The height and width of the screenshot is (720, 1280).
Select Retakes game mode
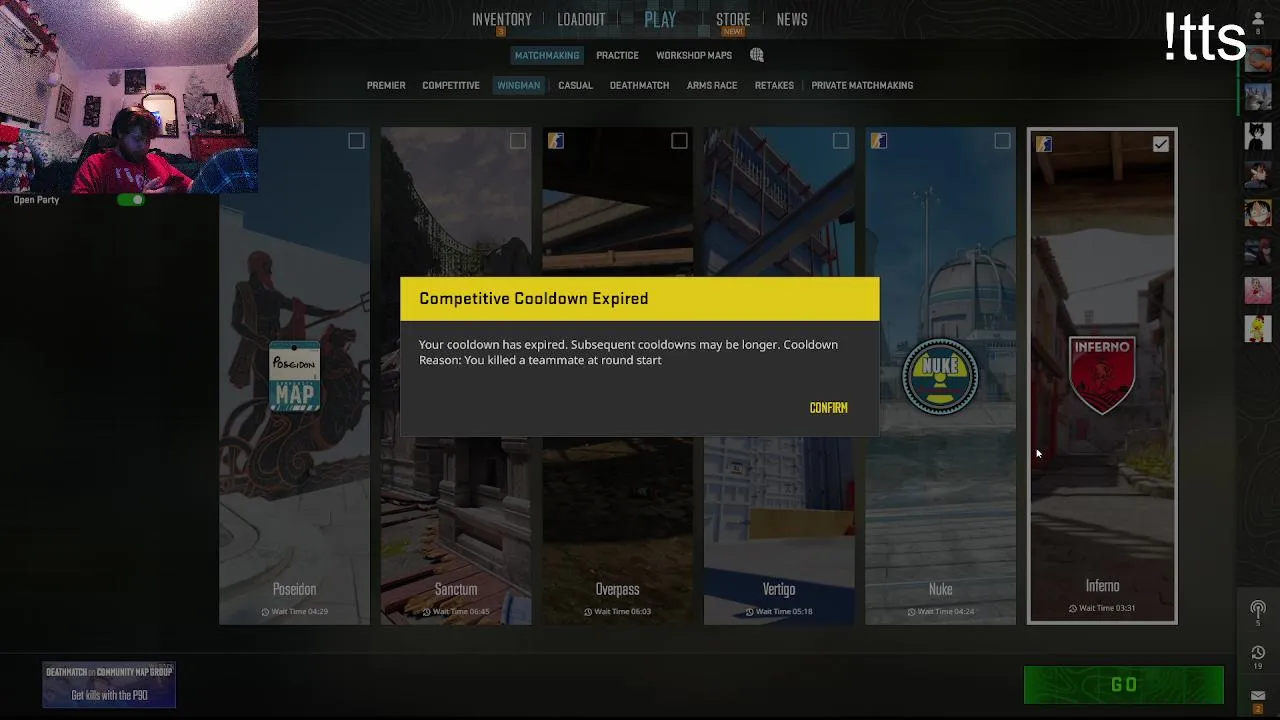tap(774, 85)
